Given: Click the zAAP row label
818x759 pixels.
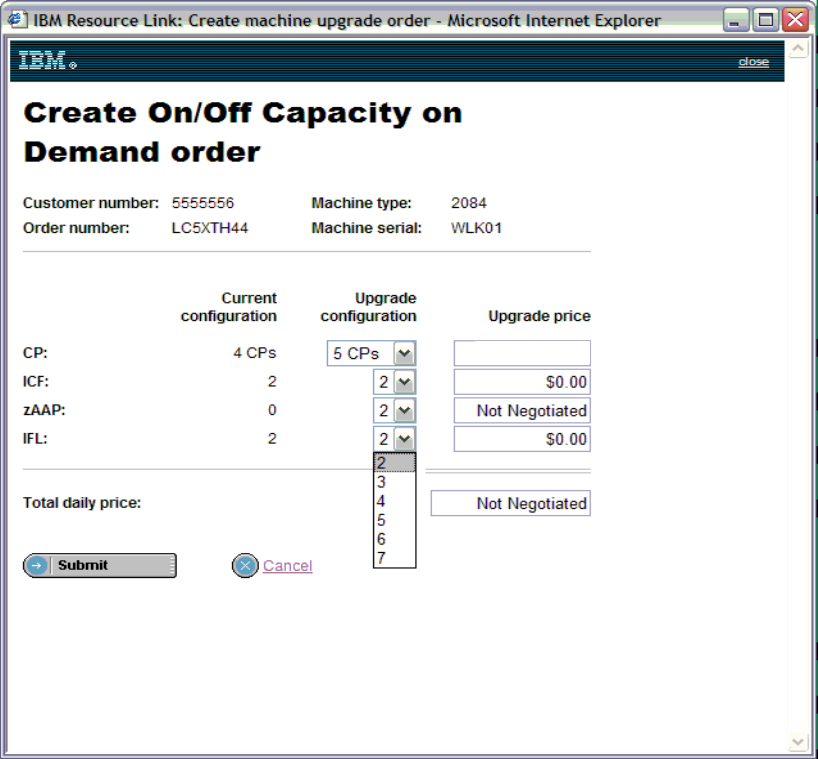Looking at the screenshot, I should point(44,410).
